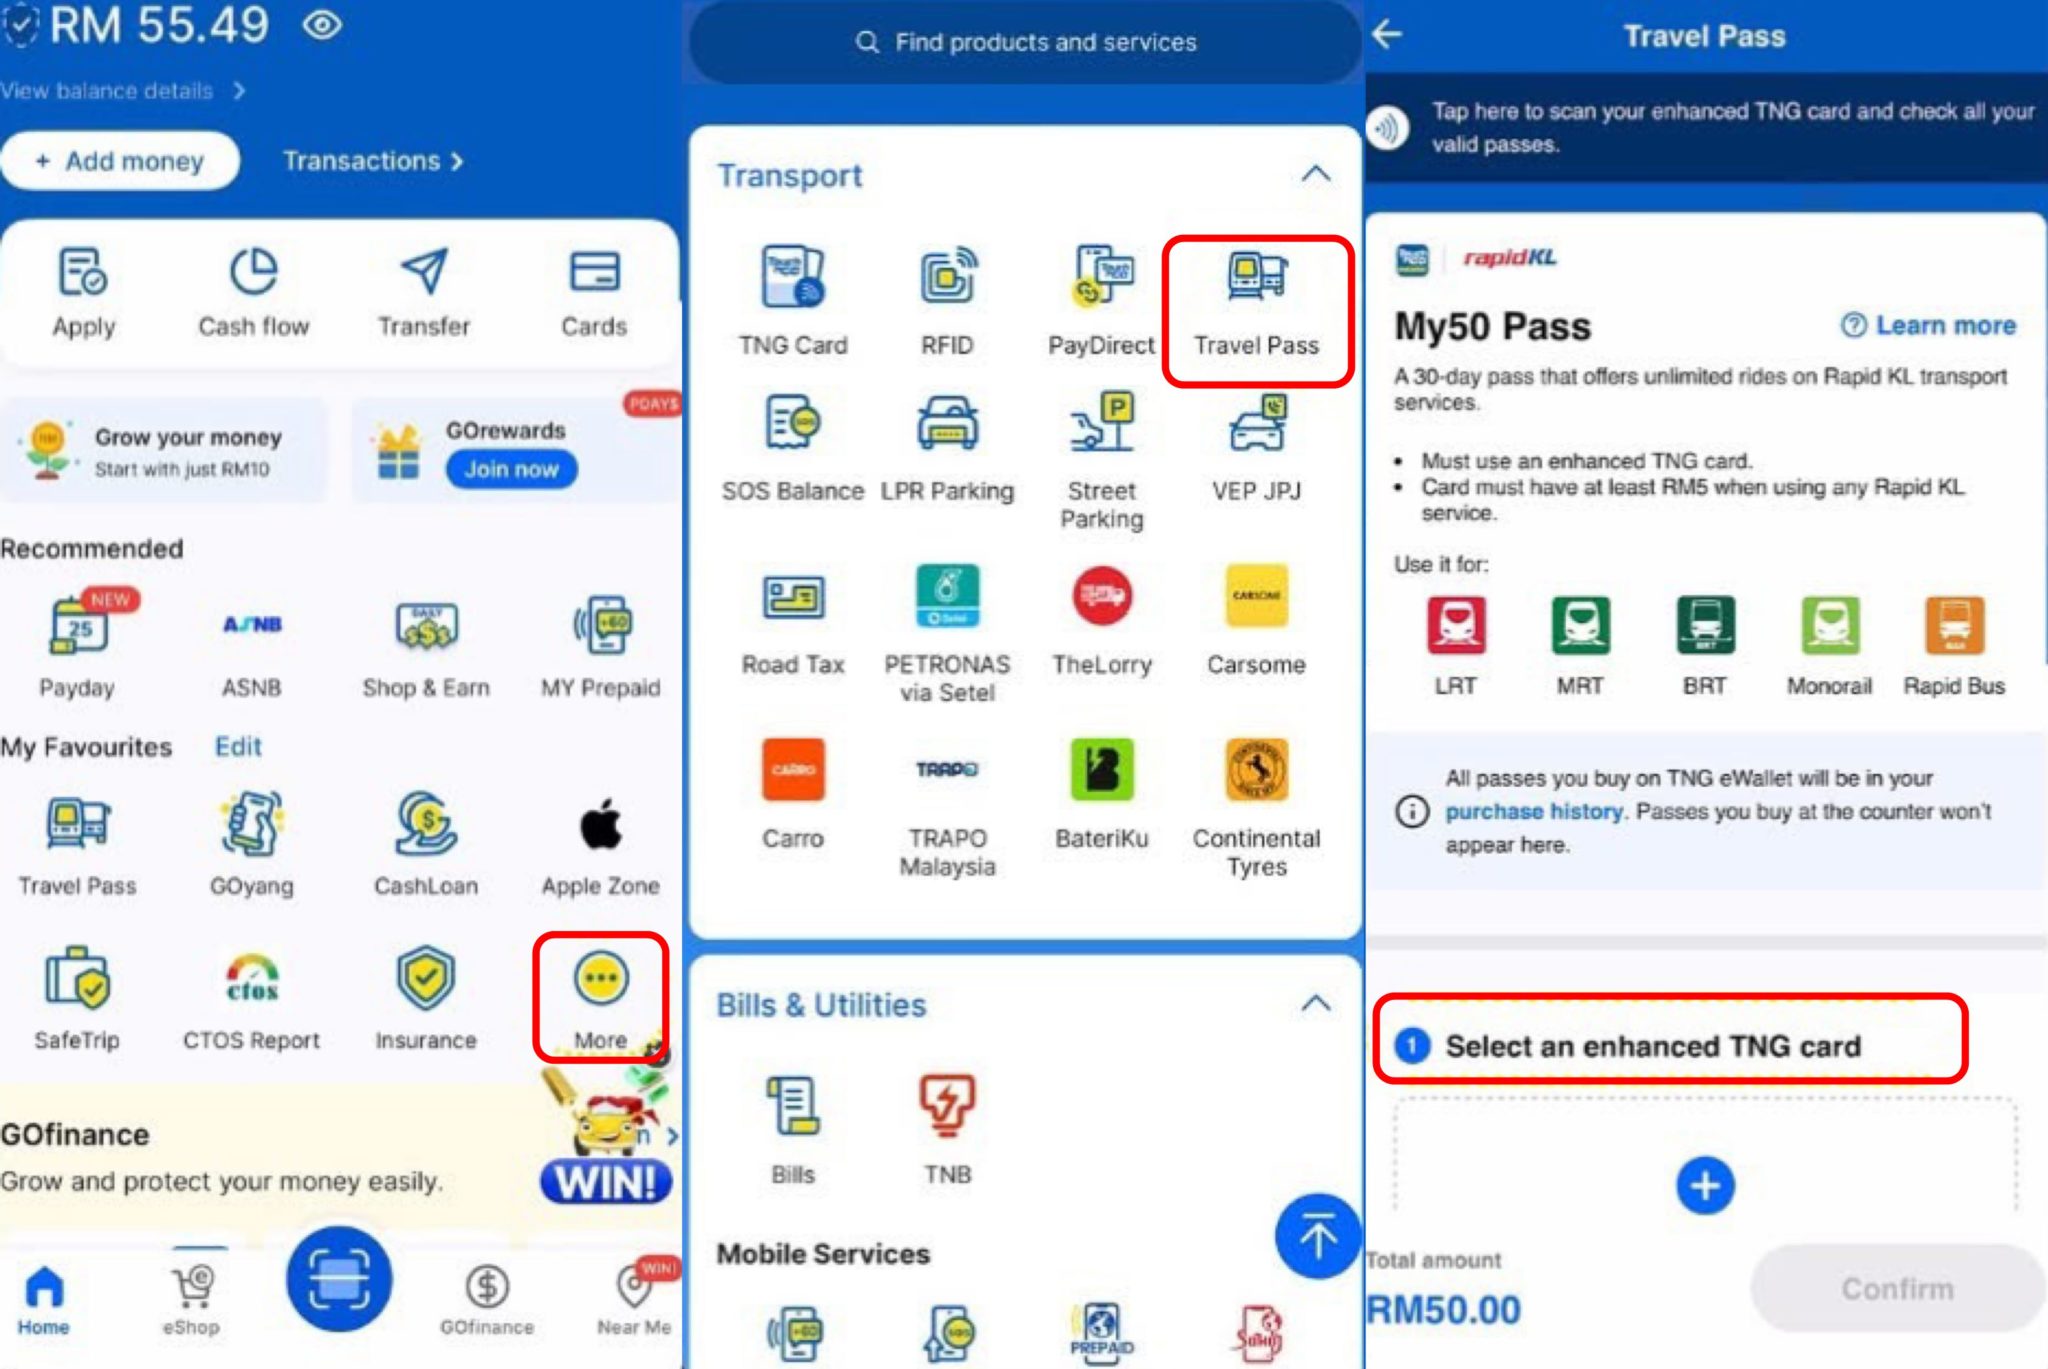Tap the back-to-top arrow button
This screenshot has height=1369, width=2048.
[x=1318, y=1236]
